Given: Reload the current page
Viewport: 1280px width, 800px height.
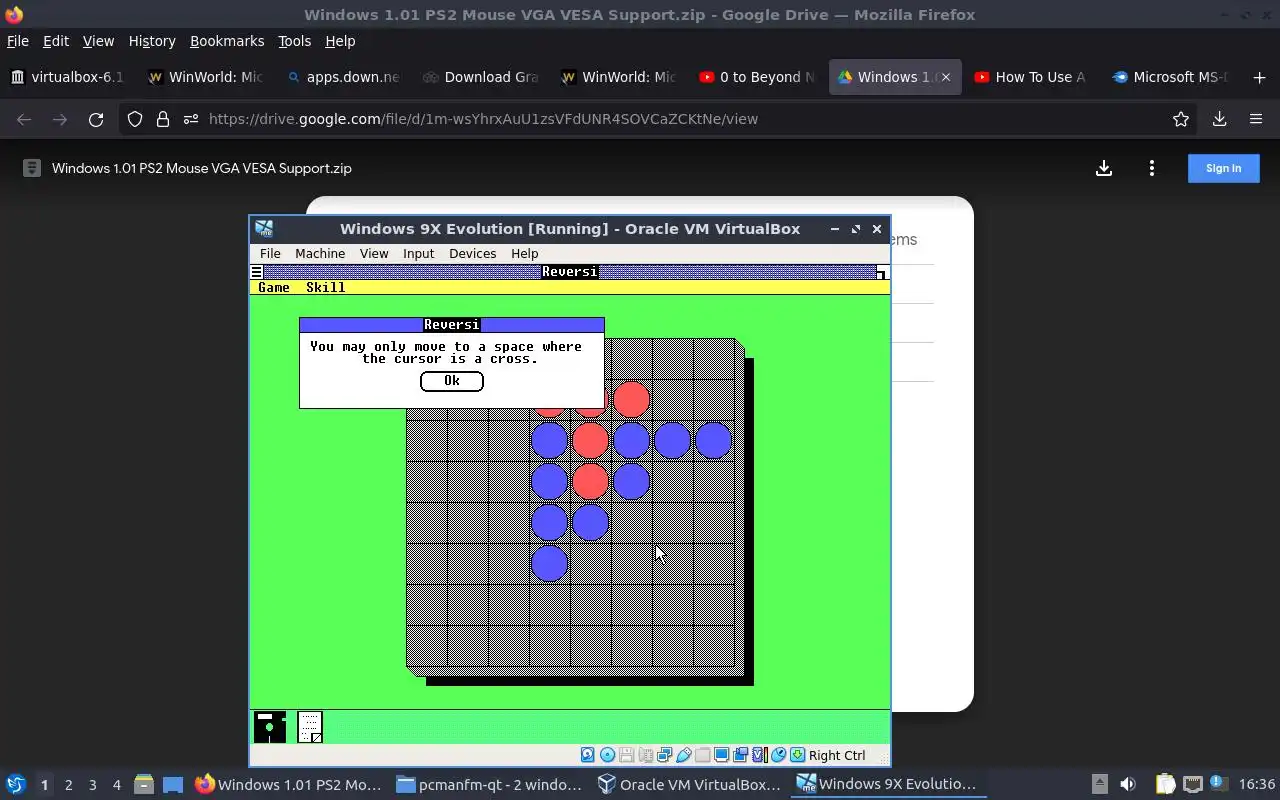Looking at the screenshot, I should (96, 119).
